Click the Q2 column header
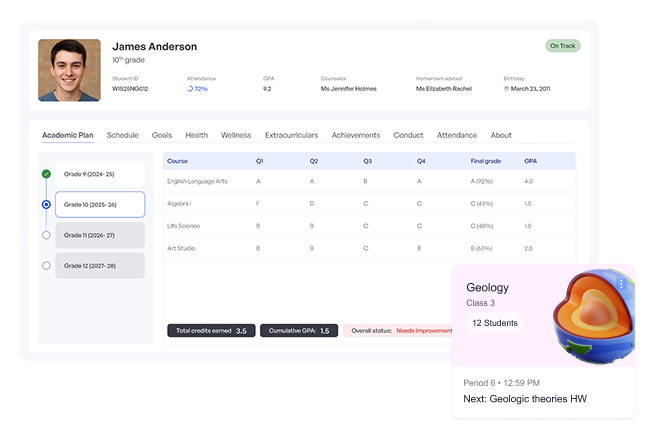The image size is (648, 434). 314,161
